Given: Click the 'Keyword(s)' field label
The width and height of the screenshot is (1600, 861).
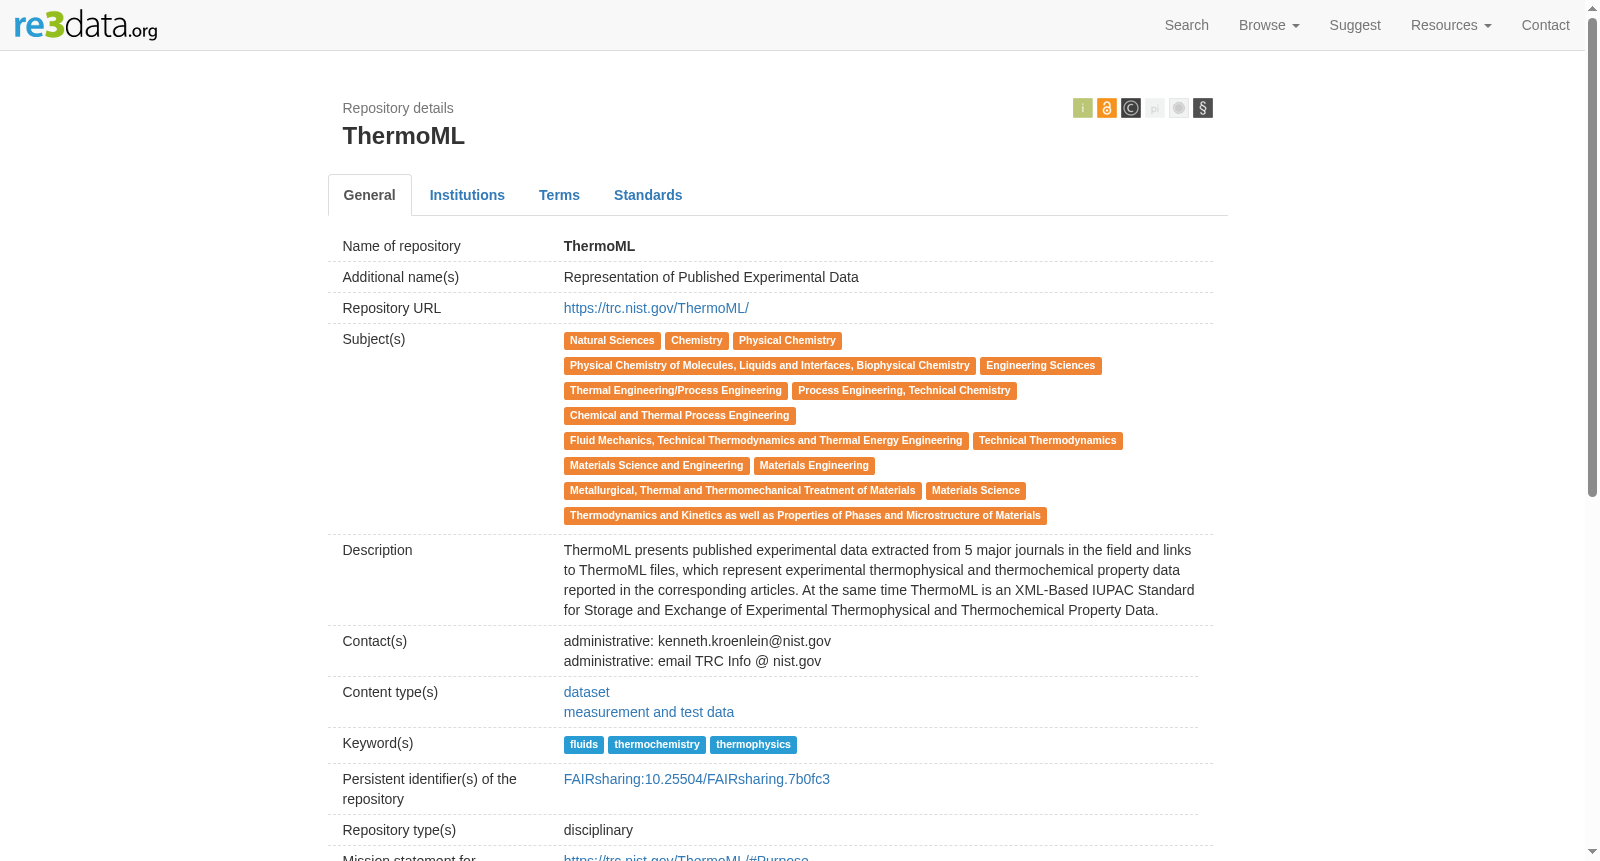Looking at the screenshot, I should [x=378, y=743].
